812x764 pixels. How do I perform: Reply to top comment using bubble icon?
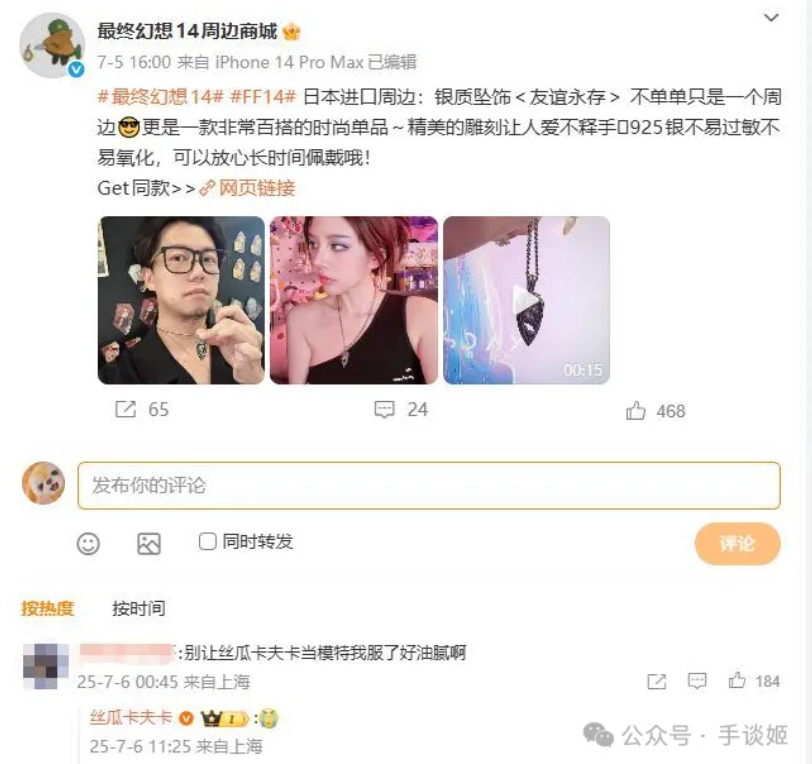tap(697, 681)
